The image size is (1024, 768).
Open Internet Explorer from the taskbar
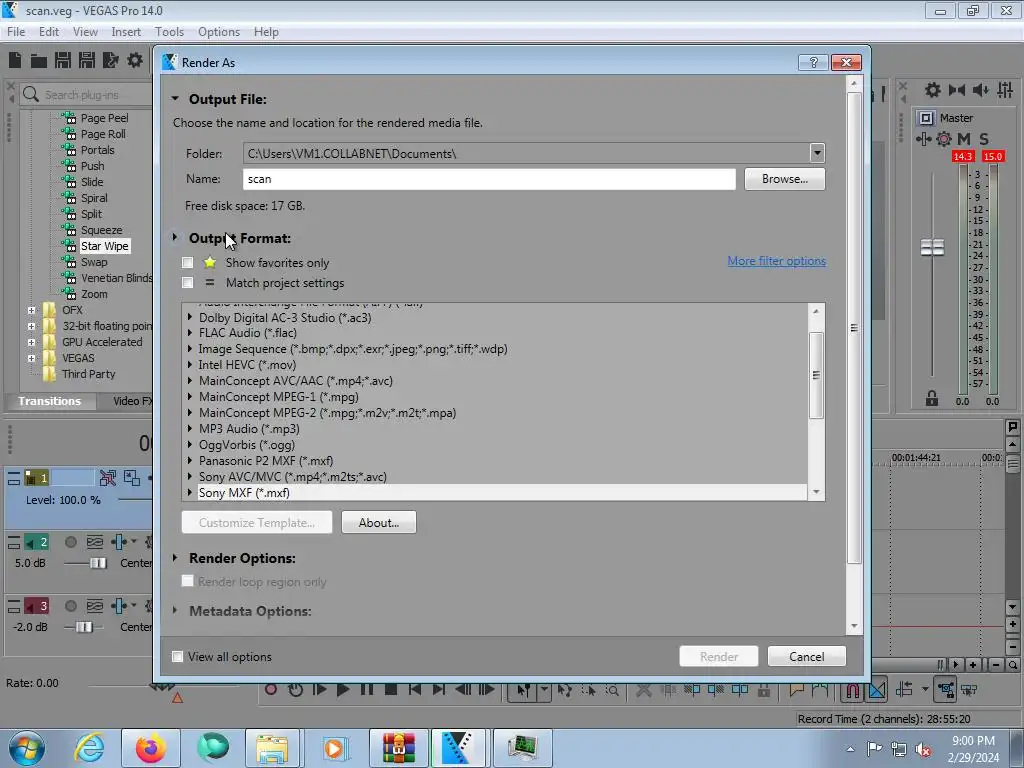click(89, 748)
